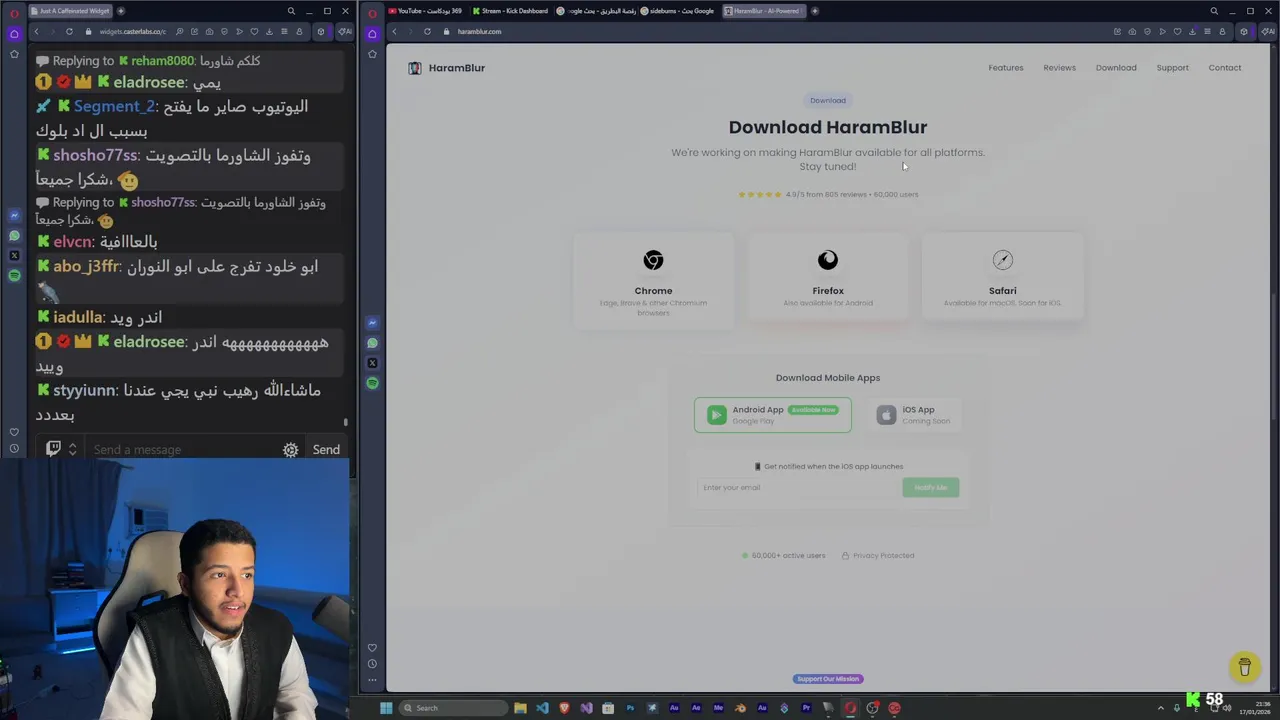Image resolution: width=1280 pixels, height=720 pixels.
Task: Open the Messenger sidebar icon in right window
Action: point(372,323)
